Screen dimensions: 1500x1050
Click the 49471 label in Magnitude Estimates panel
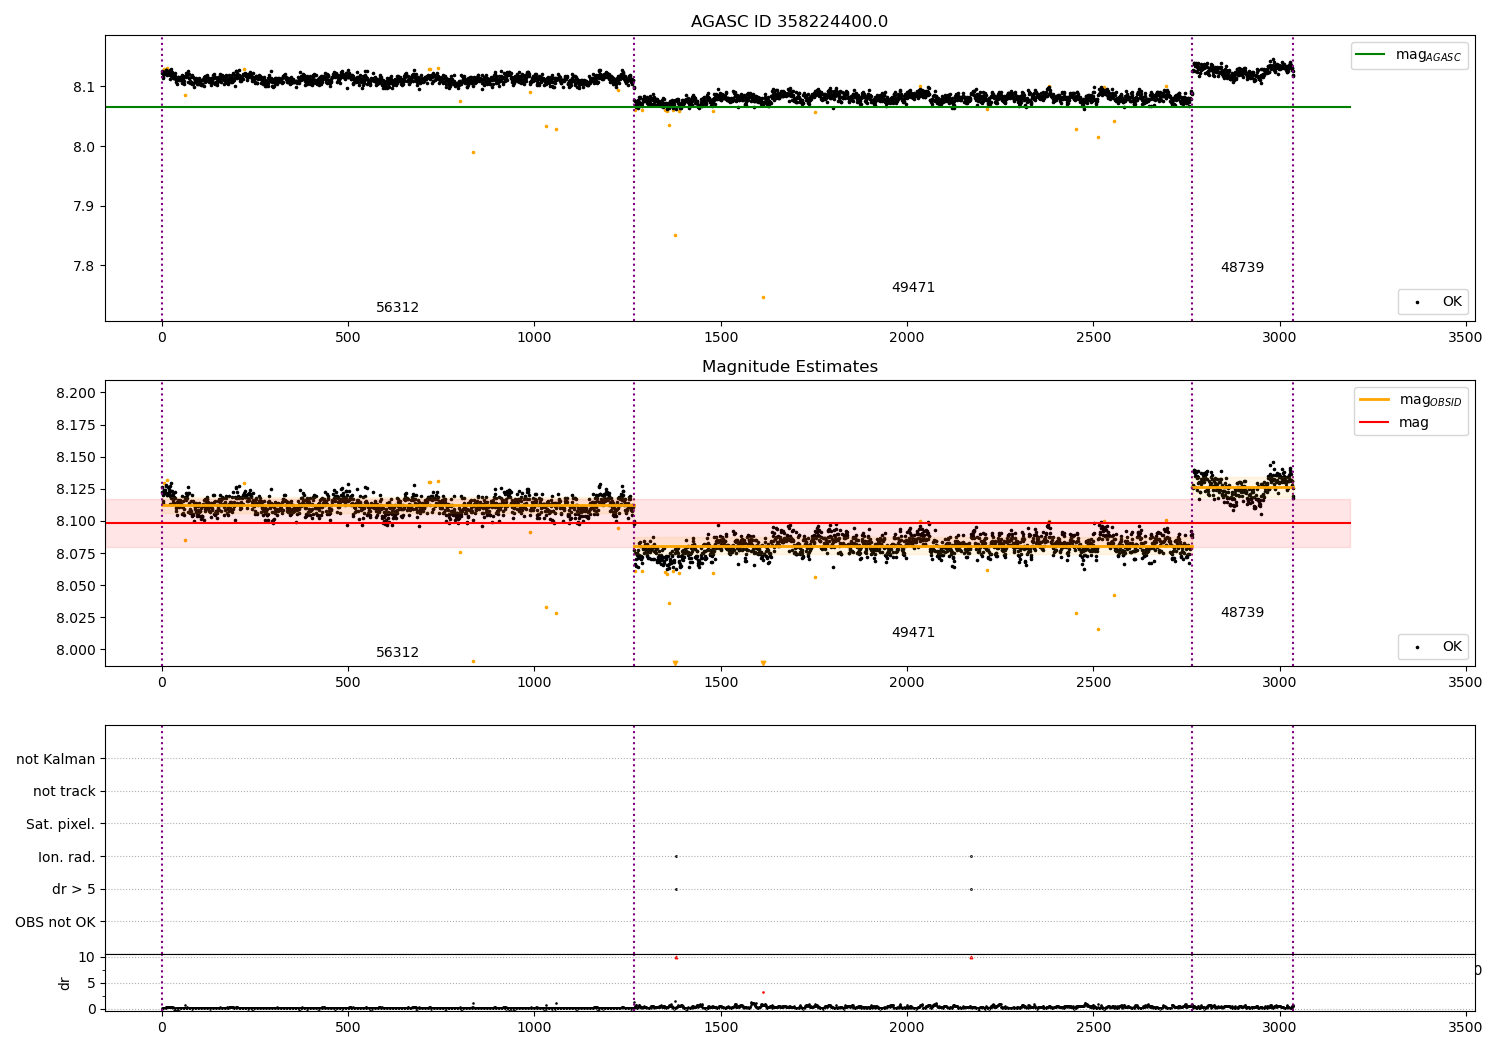point(913,633)
